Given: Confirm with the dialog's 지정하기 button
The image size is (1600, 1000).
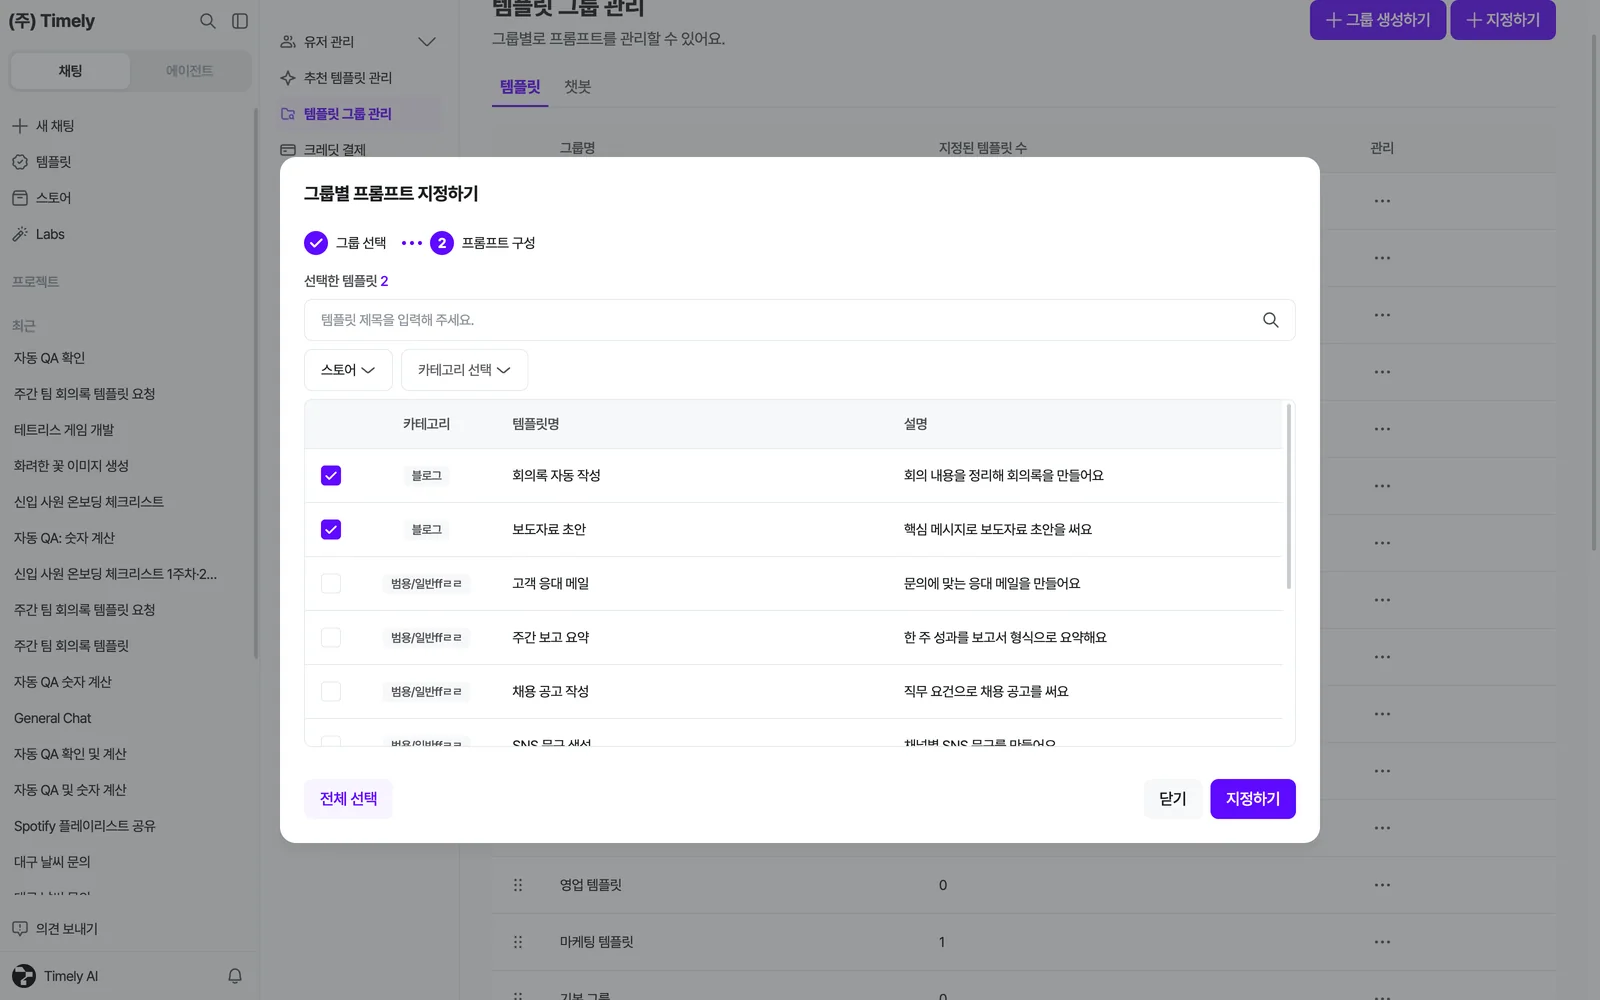Looking at the screenshot, I should 1253,799.
